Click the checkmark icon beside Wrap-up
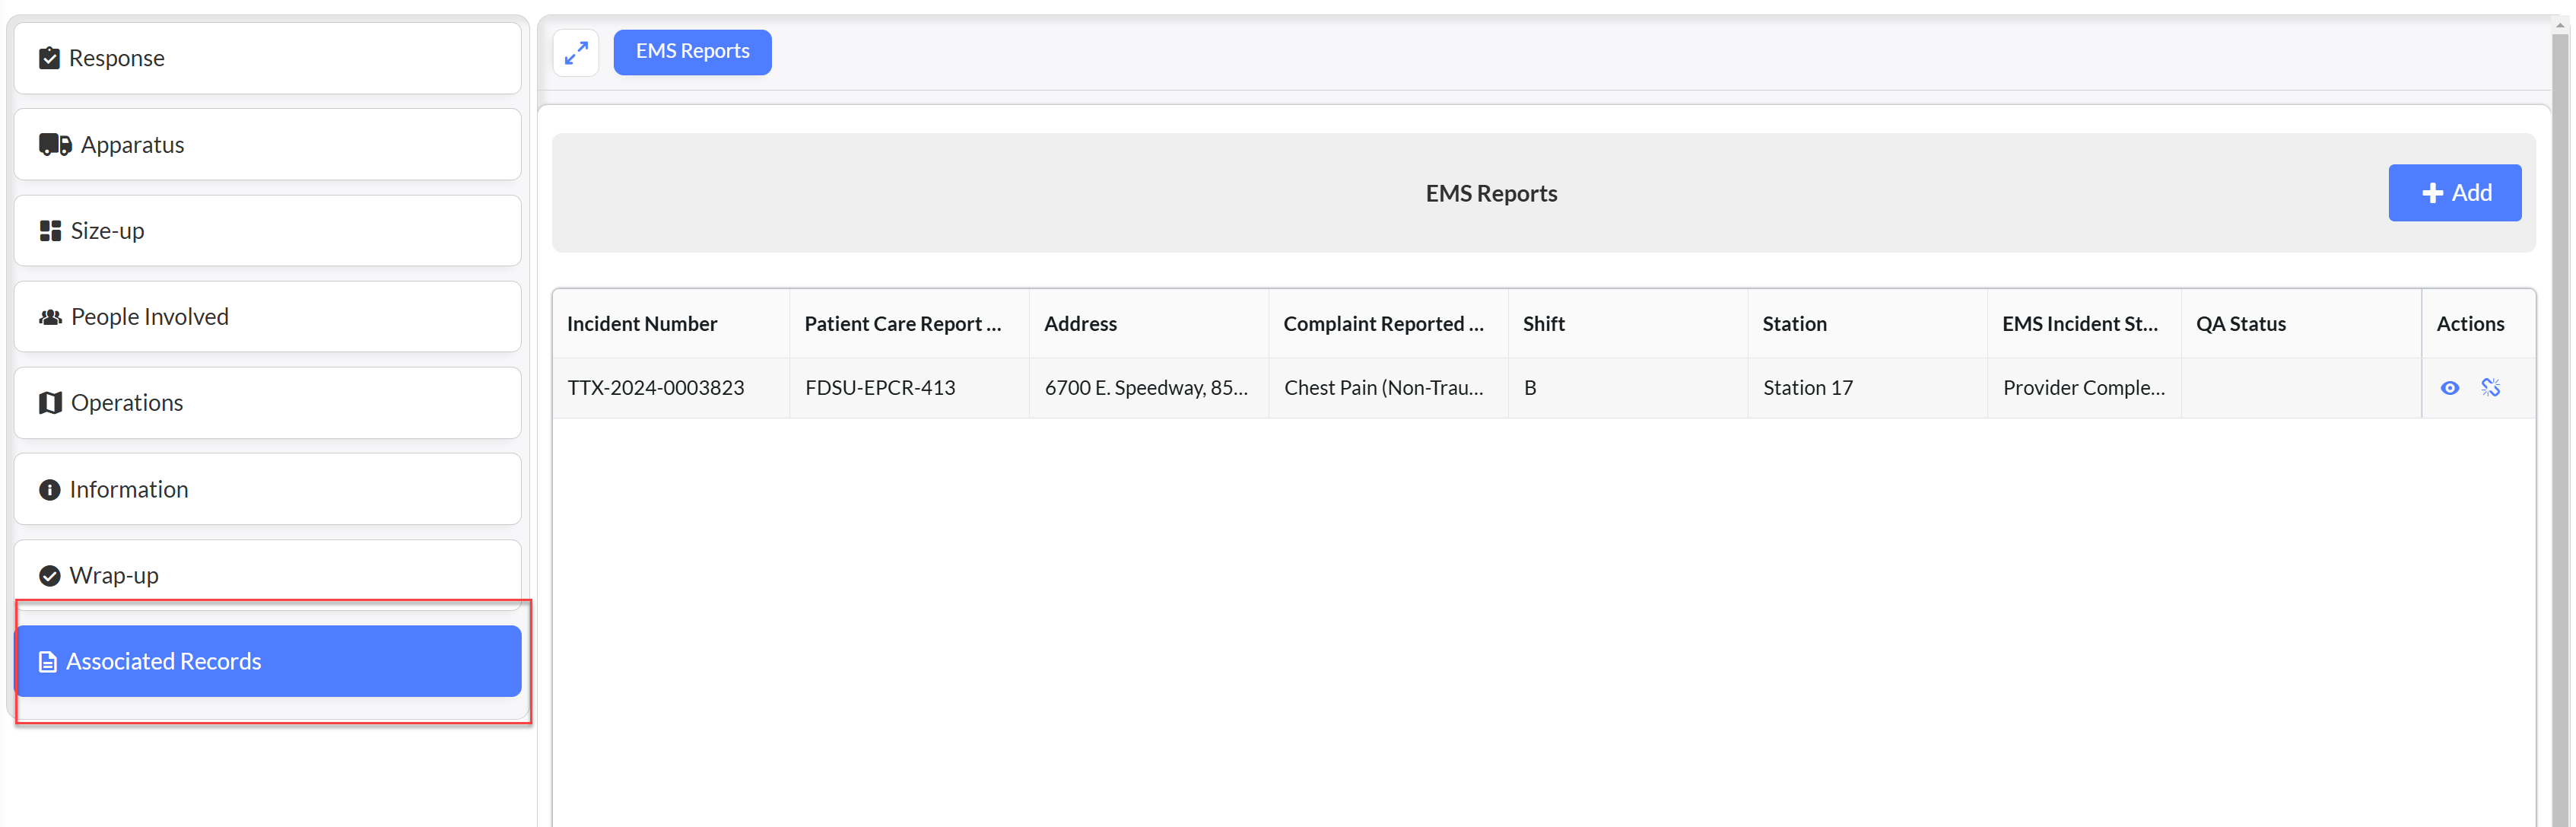2576x827 pixels. coord(49,576)
